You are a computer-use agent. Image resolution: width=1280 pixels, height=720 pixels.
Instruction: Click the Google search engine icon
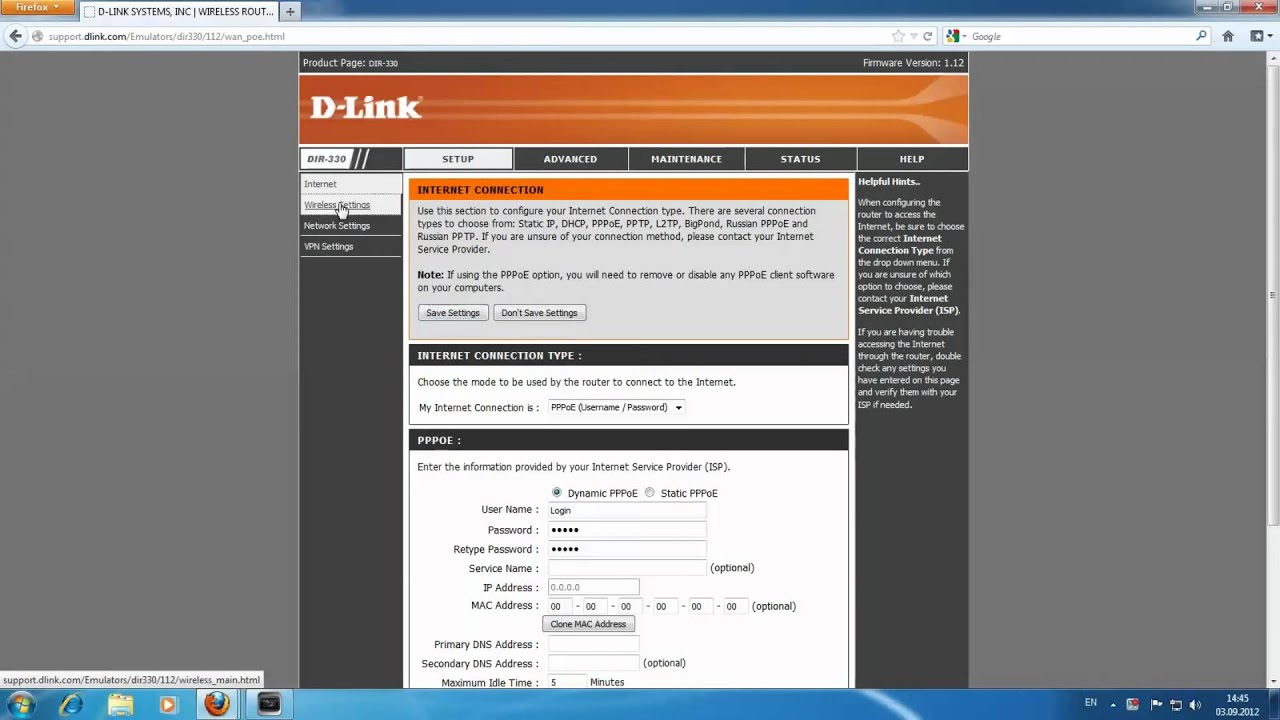(952, 36)
